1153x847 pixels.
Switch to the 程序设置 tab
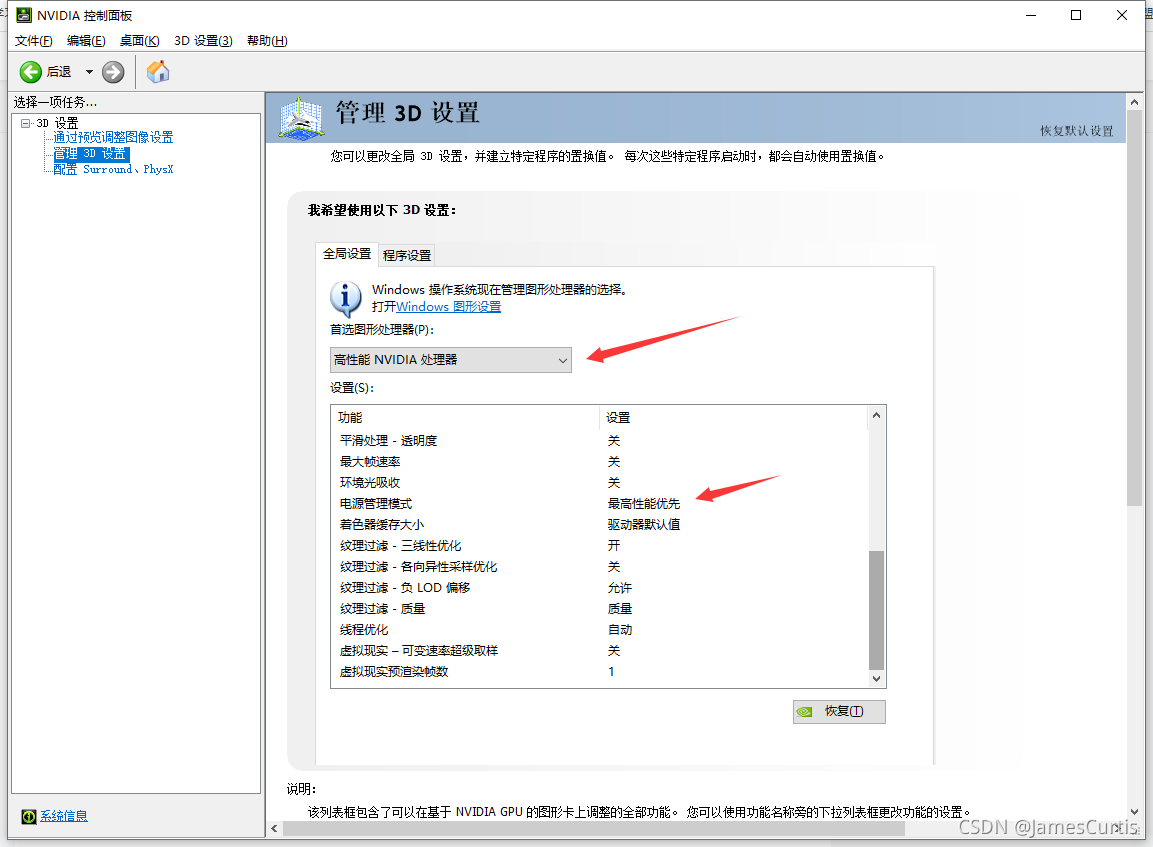[407, 255]
